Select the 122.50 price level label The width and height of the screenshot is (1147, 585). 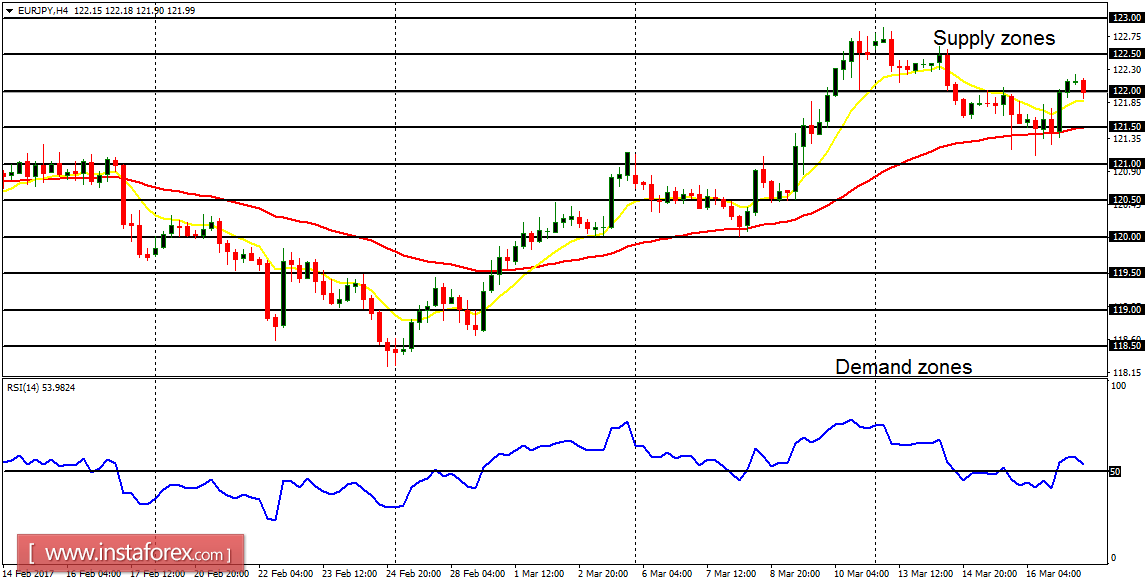[x=1126, y=54]
